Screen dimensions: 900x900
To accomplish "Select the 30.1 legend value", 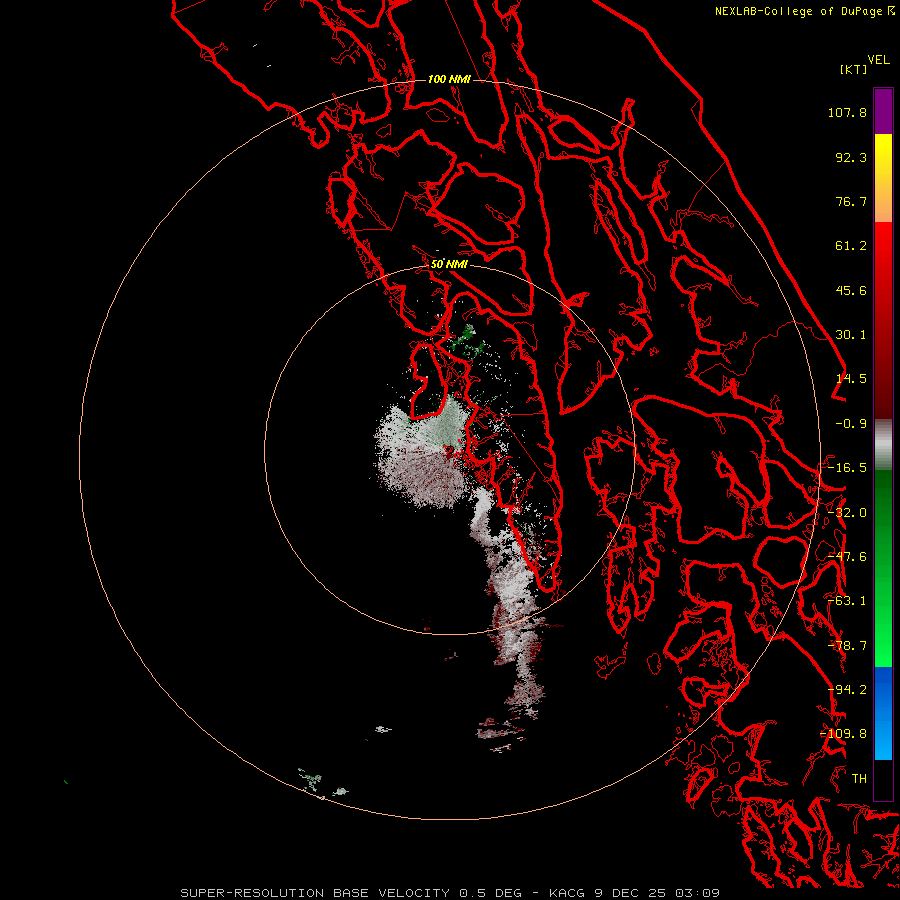I will pyautogui.click(x=851, y=335).
